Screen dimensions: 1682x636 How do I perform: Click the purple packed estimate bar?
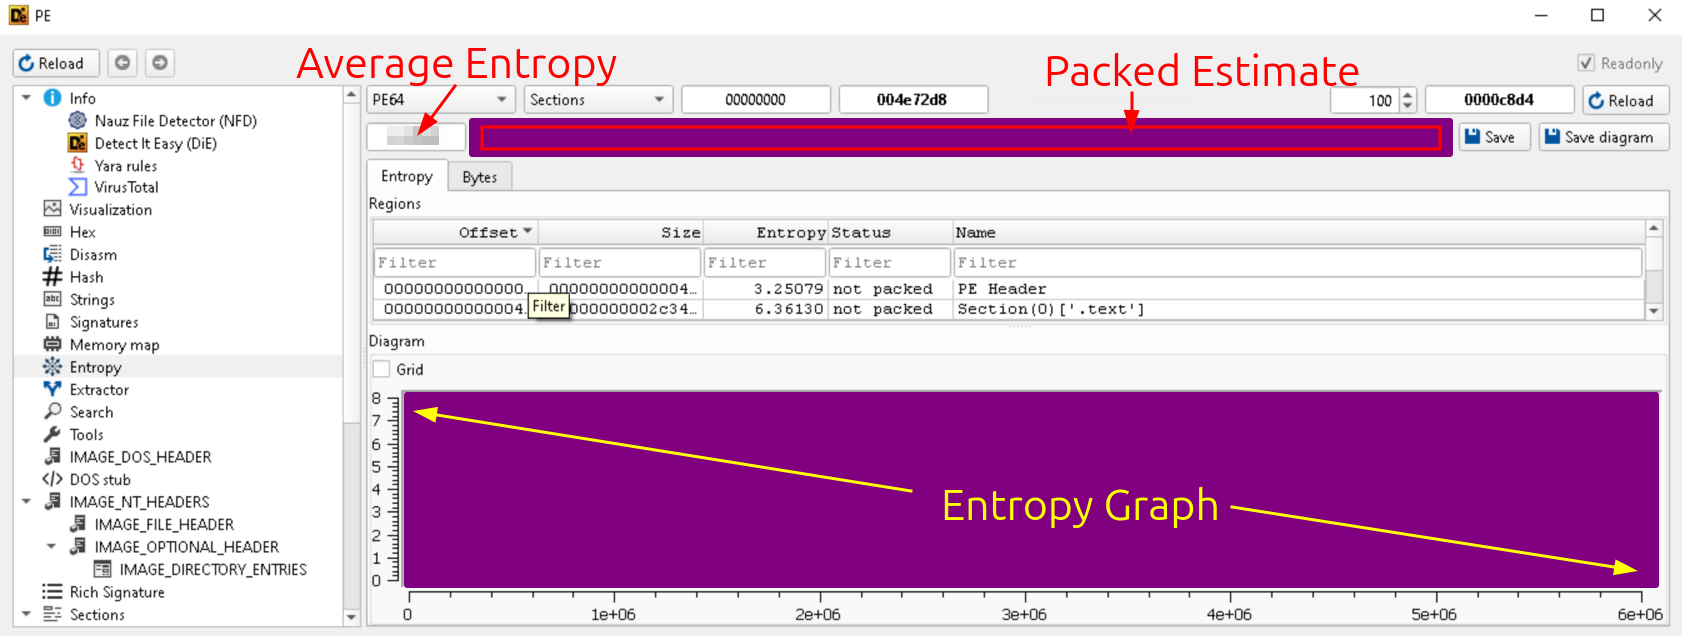[x=960, y=138]
